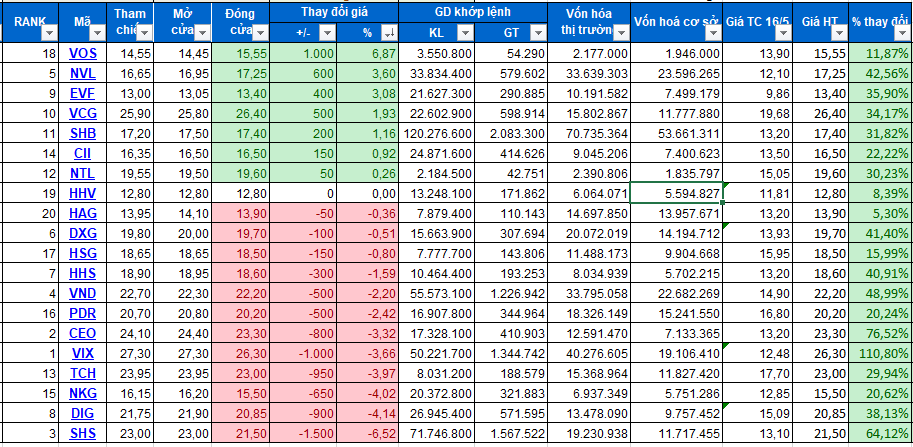The width and height of the screenshot is (913, 447).
Task: Select rank cell 18 for VOS
Action: 30,54
